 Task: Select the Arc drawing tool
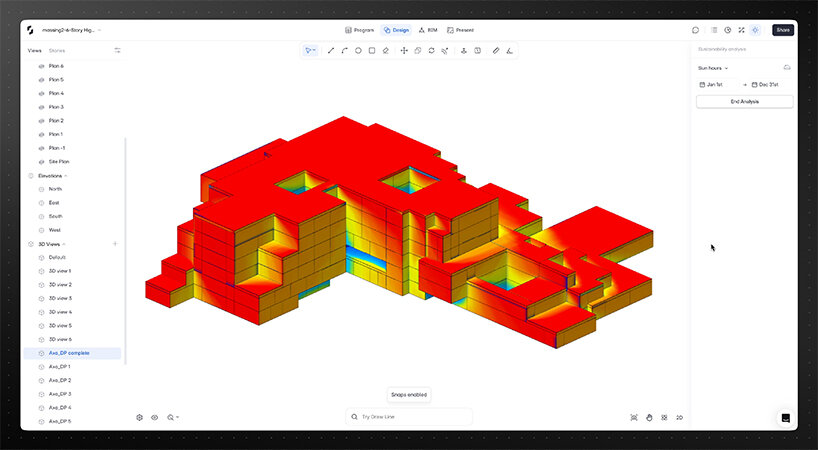(x=344, y=50)
